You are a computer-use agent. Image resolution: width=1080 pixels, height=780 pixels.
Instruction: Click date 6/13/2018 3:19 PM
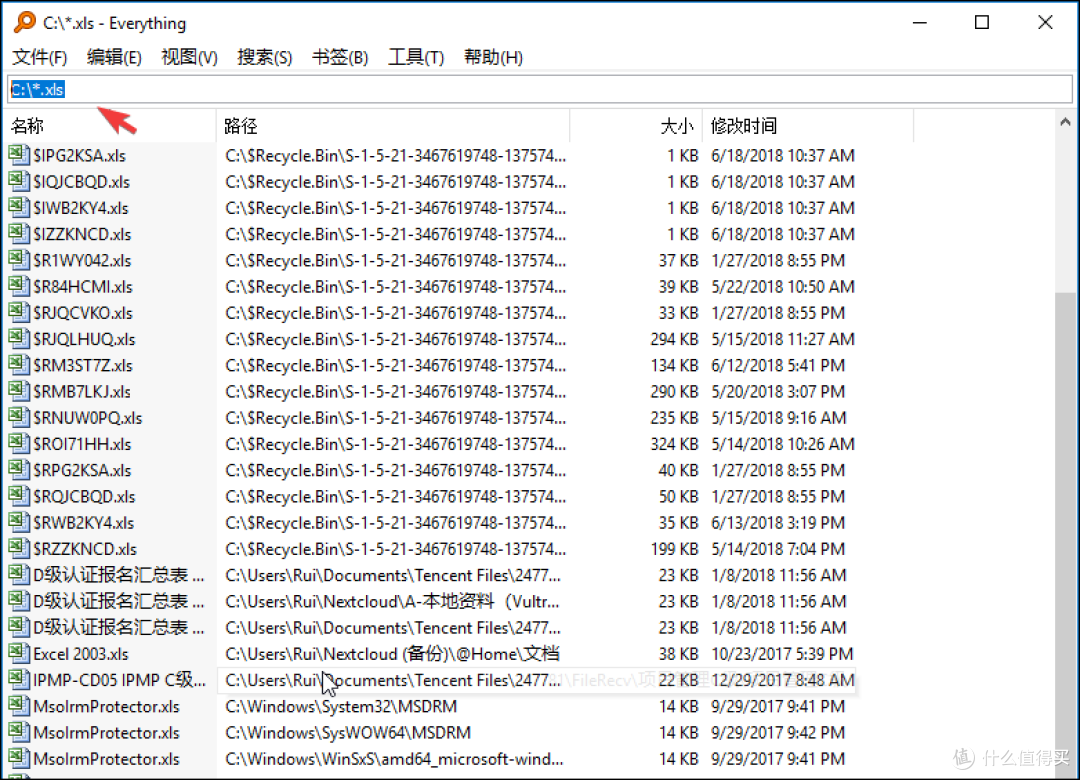(778, 522)
